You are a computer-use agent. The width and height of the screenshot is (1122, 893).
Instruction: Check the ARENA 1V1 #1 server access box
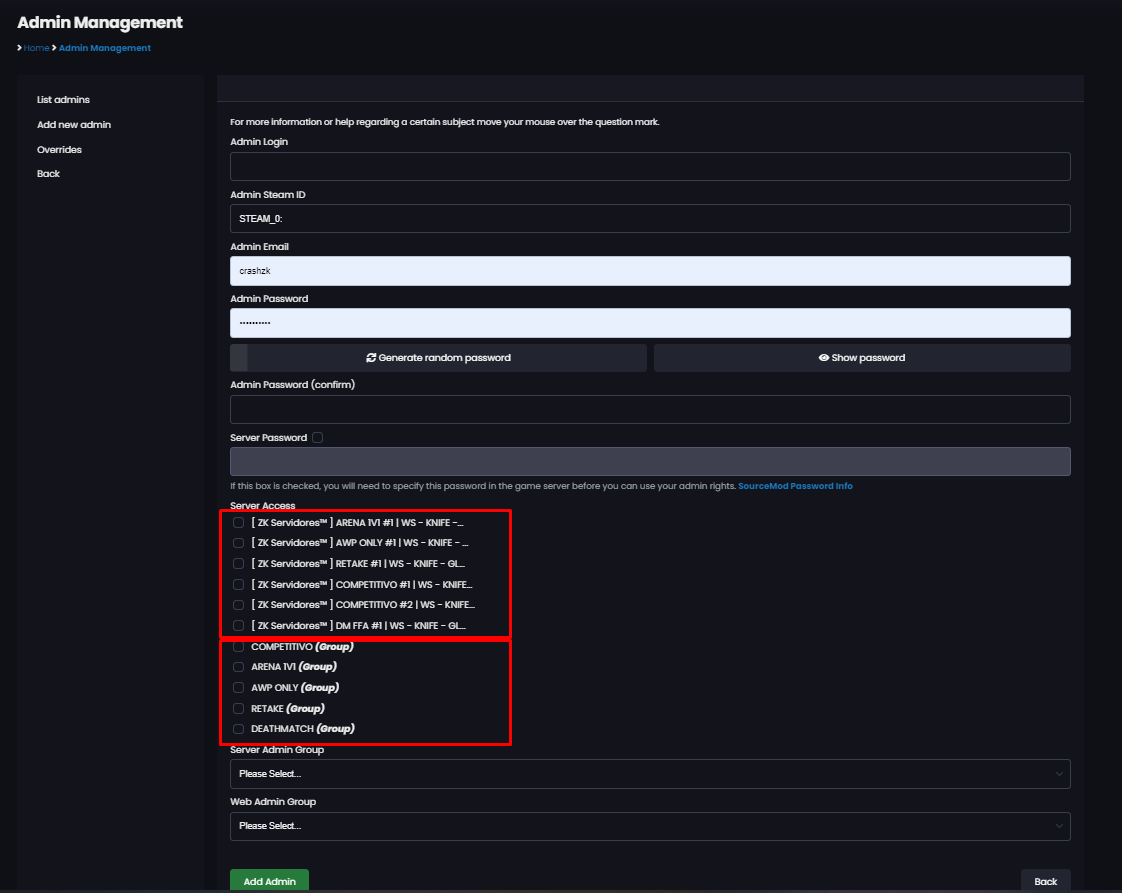[x=238, y=521]
